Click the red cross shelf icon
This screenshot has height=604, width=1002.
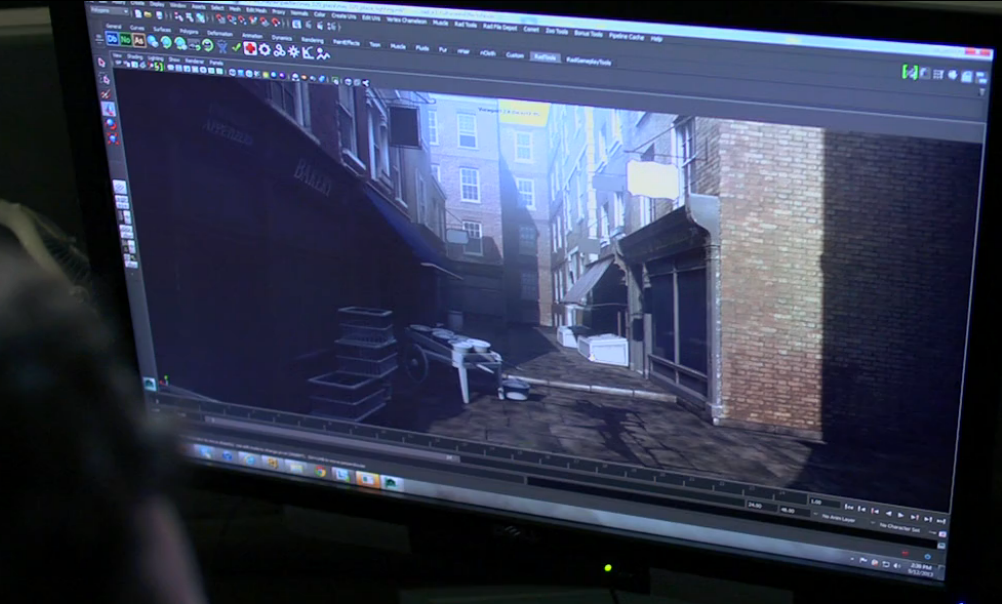pos(250,49)
